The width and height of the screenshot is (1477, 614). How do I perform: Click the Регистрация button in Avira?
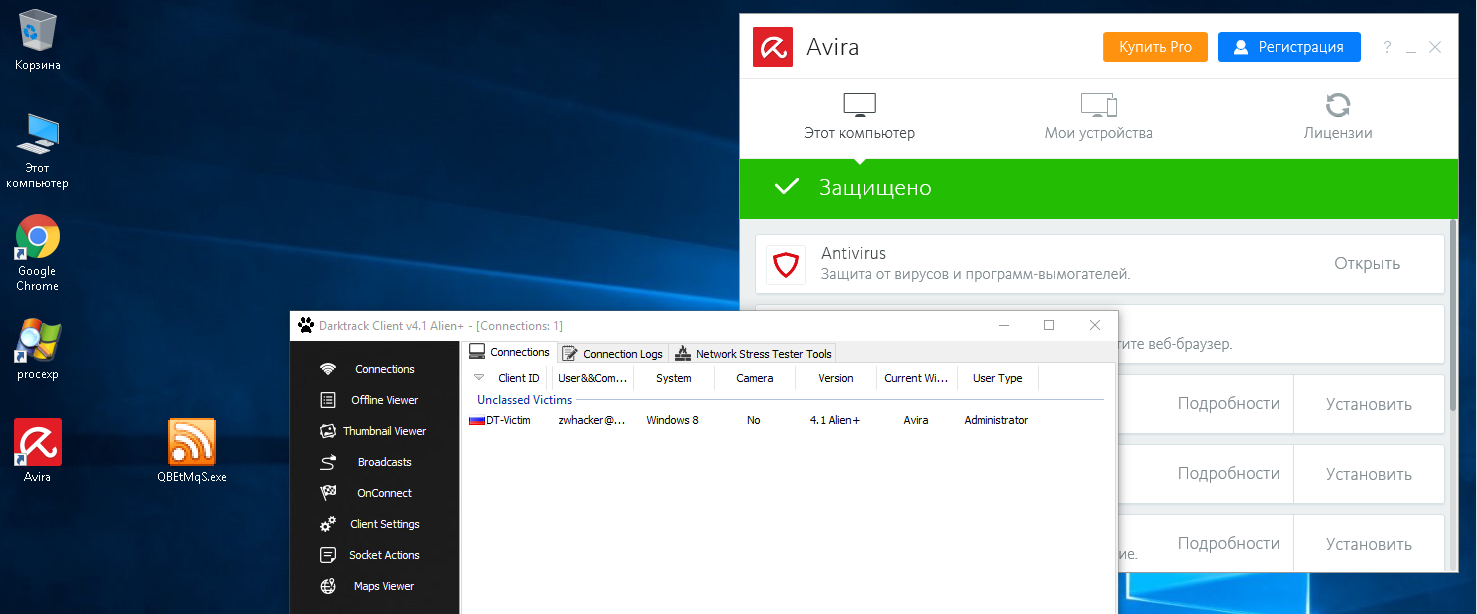tap(1289, 47)
